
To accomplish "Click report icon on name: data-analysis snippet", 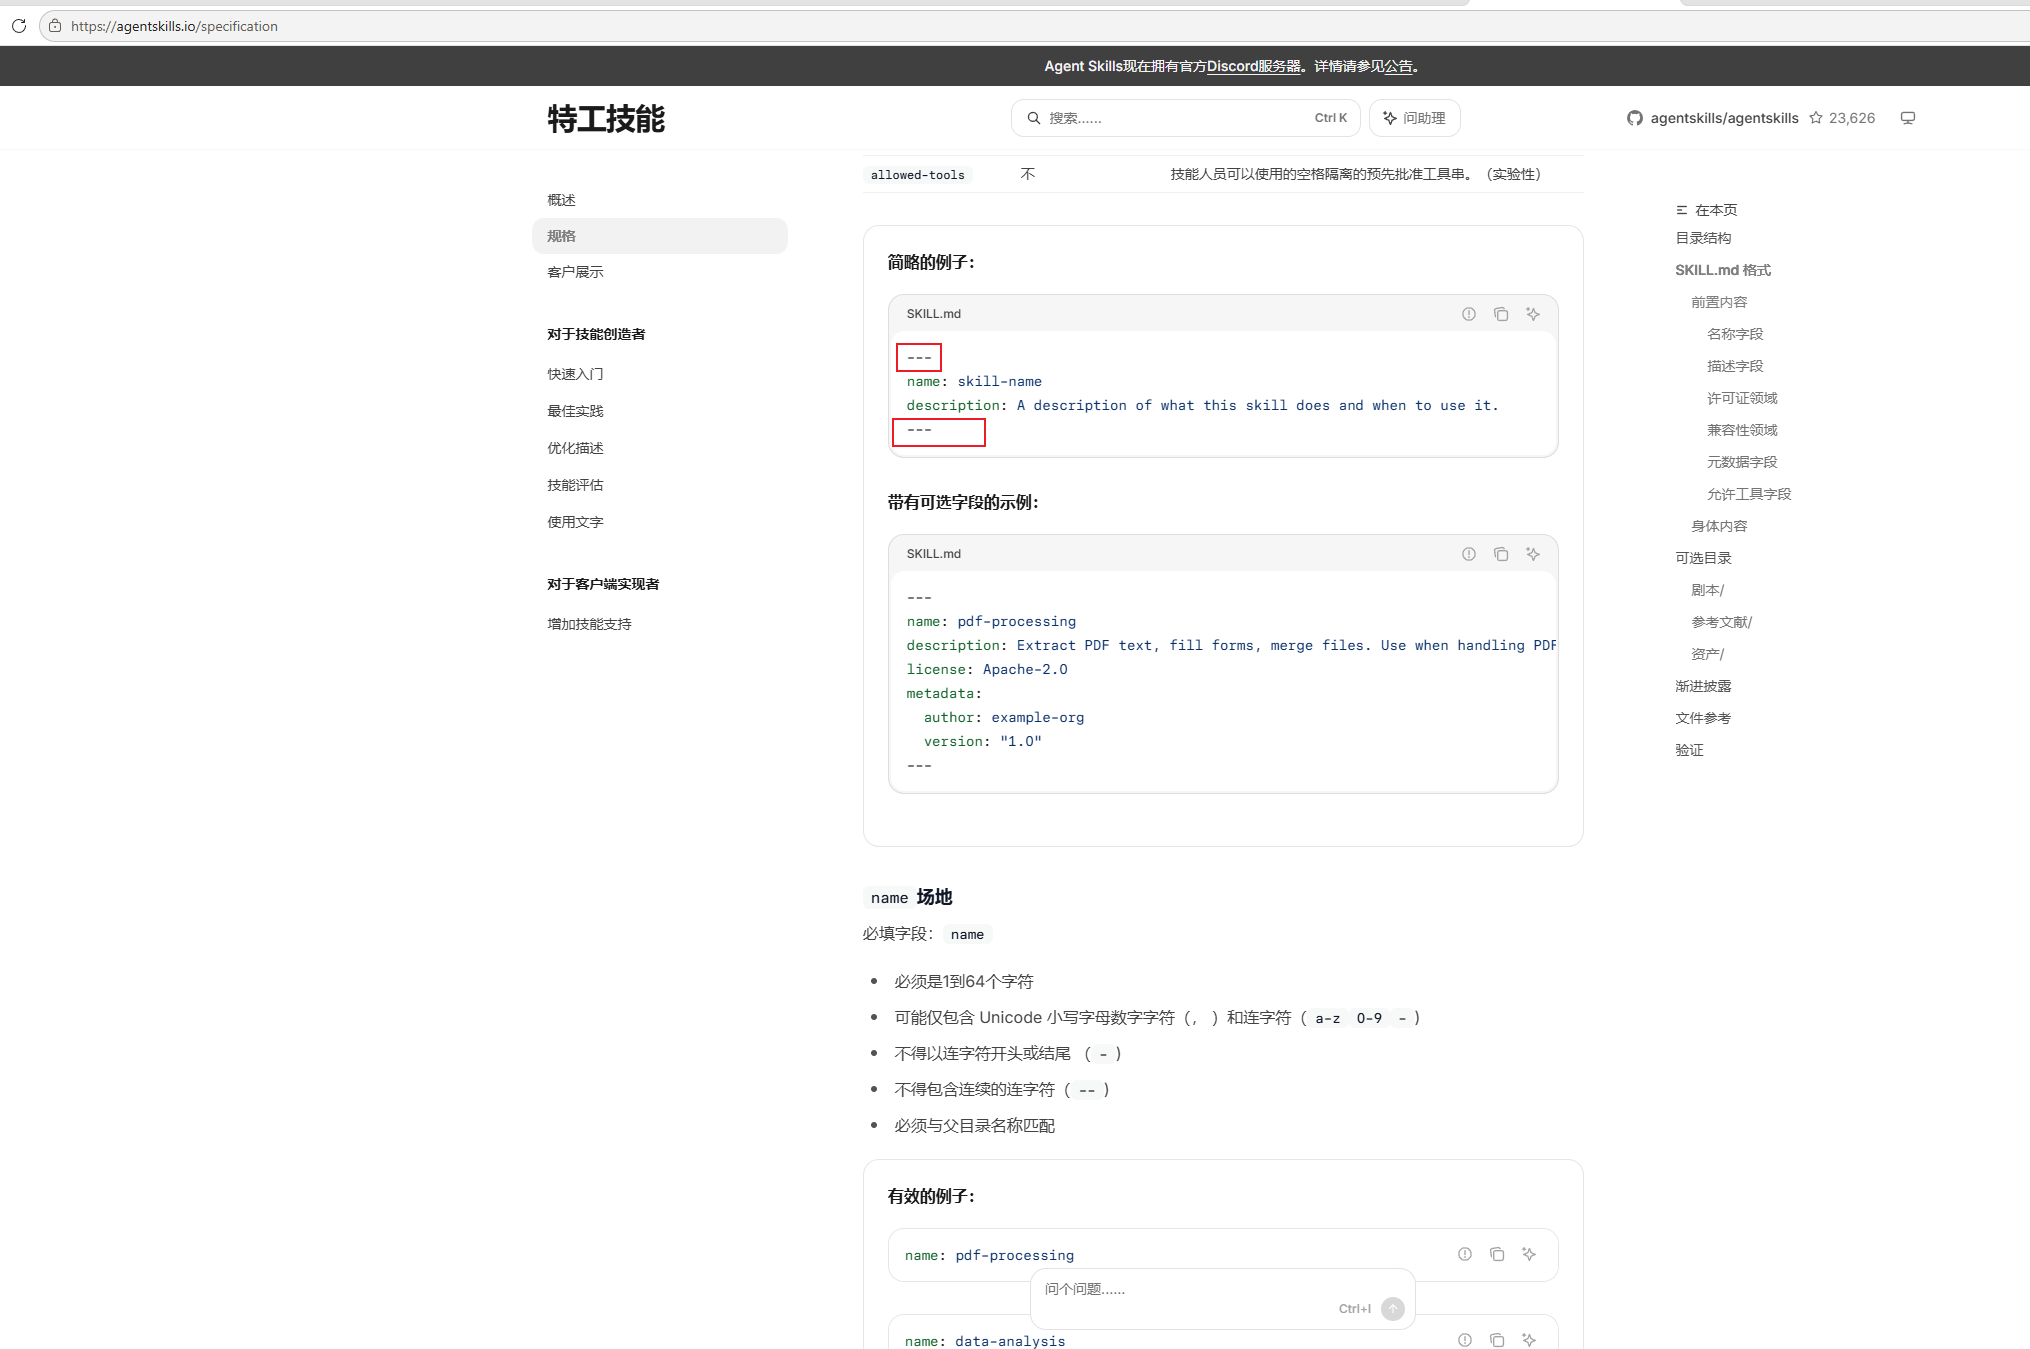I will click(1465, 1340).
